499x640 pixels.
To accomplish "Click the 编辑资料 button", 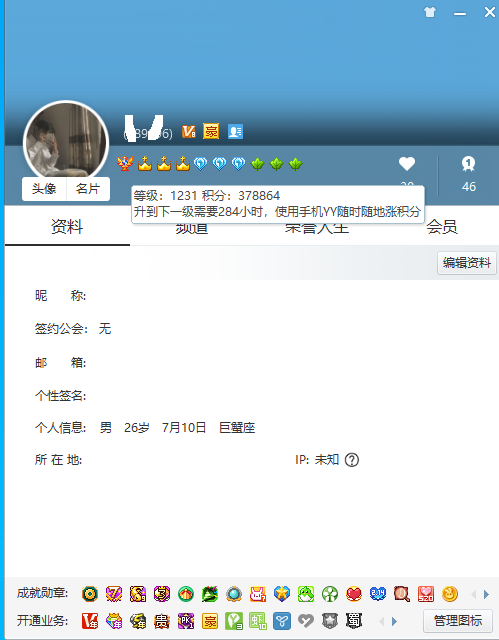I will pyautogui.click(x=467, y=262).
